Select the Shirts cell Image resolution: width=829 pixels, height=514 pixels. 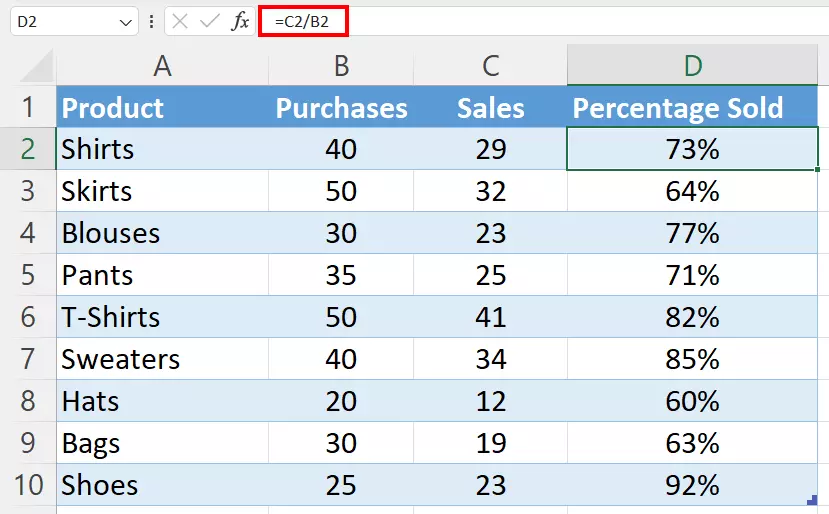(x=162, y=149)
